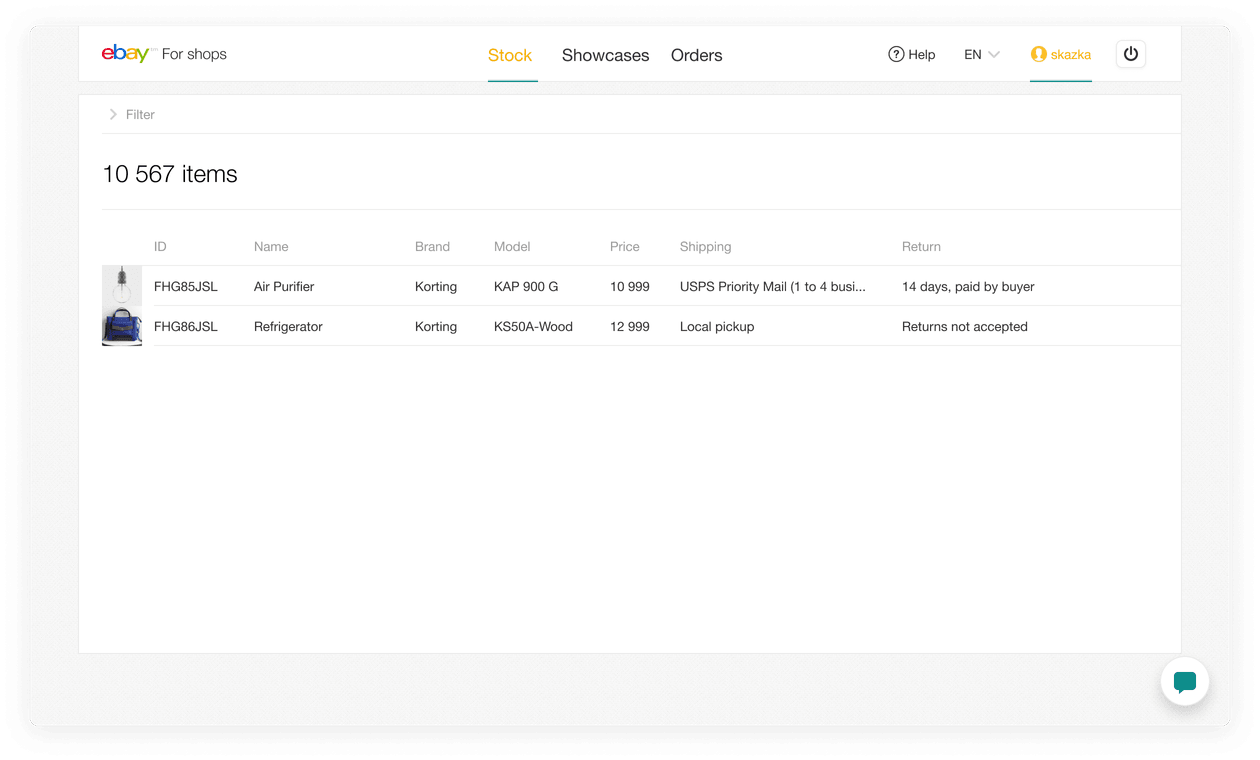Click the Help link
This screenshot has height=760, width=1260.
(921, 54)
